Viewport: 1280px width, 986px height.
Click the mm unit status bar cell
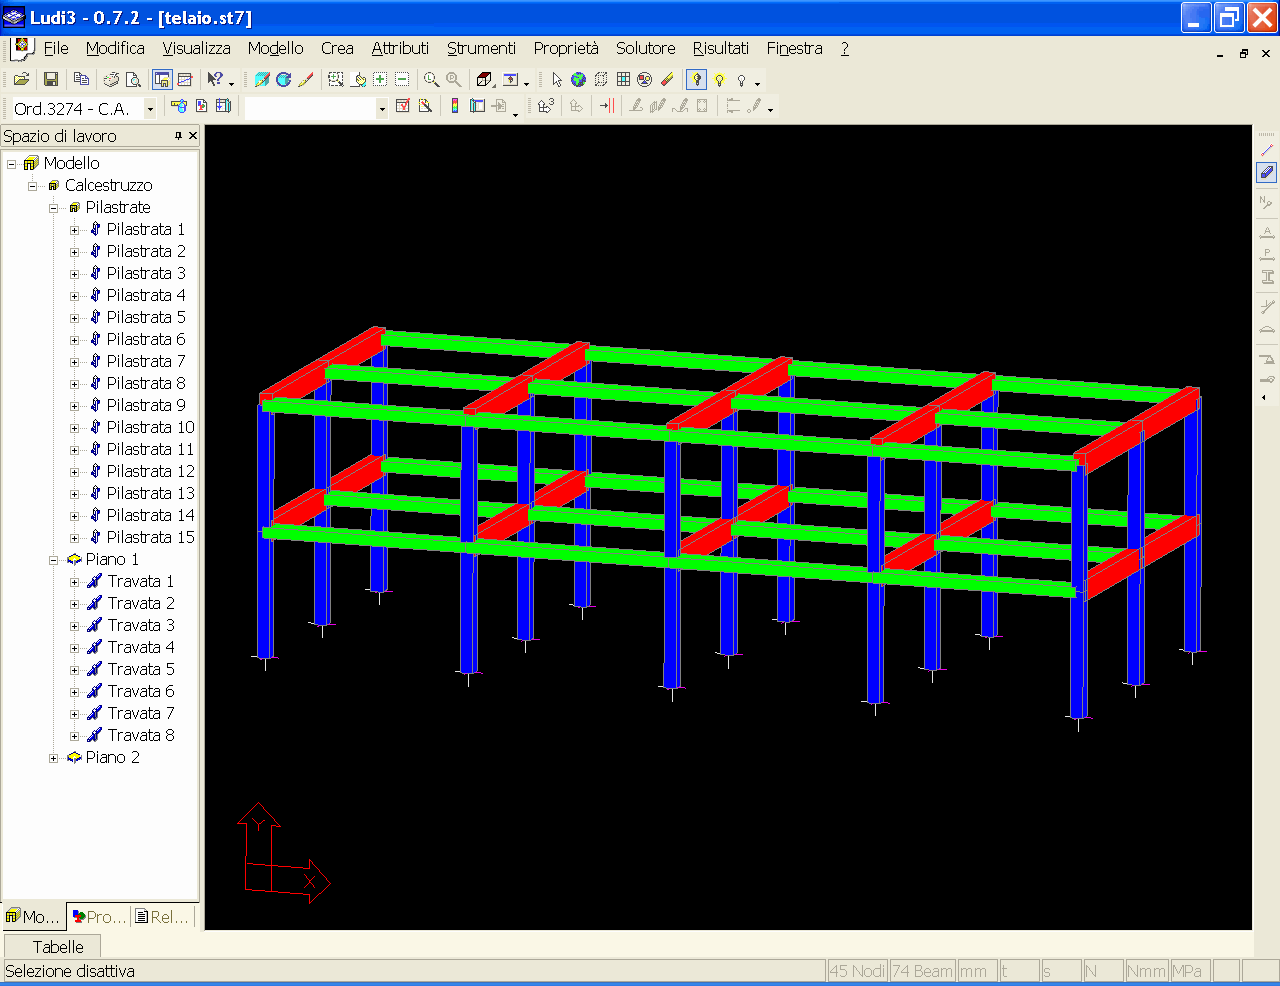[977, 971]
